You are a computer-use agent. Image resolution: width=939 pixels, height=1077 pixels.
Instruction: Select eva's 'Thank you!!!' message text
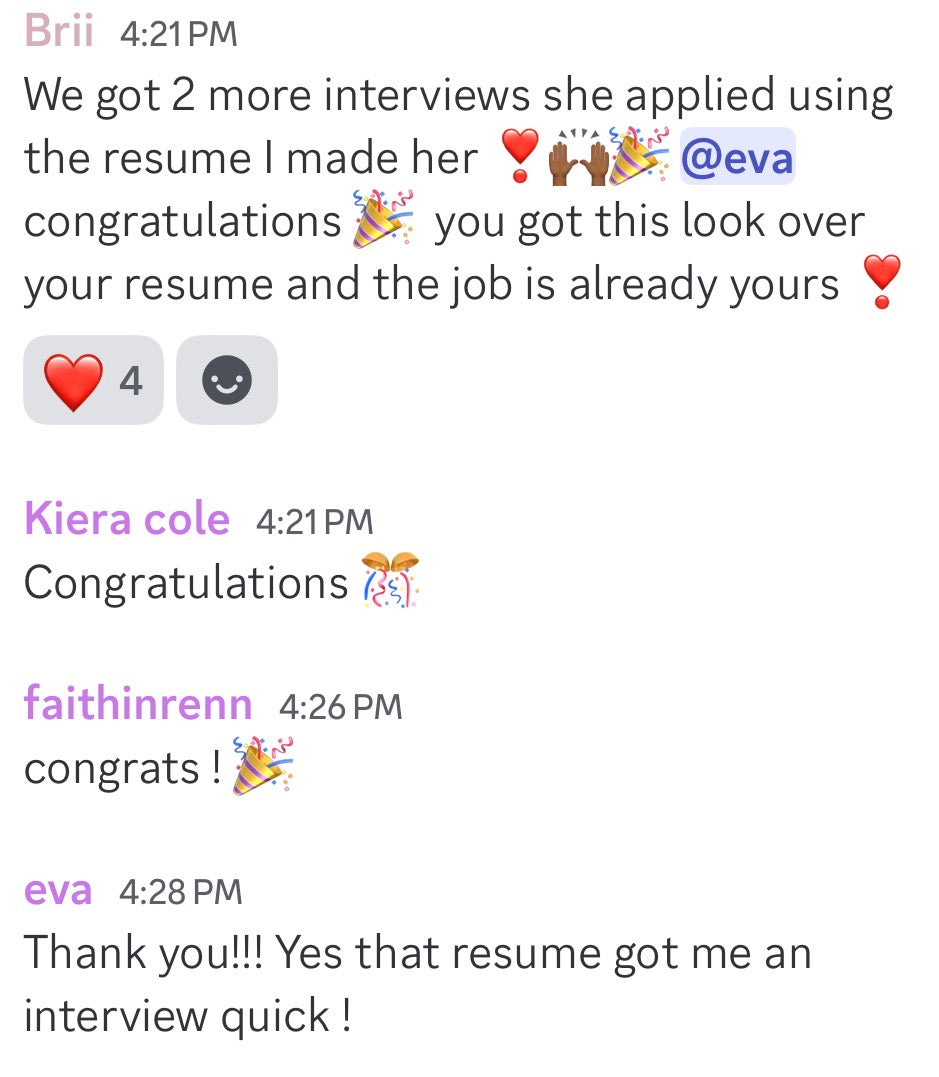(418, 984)
